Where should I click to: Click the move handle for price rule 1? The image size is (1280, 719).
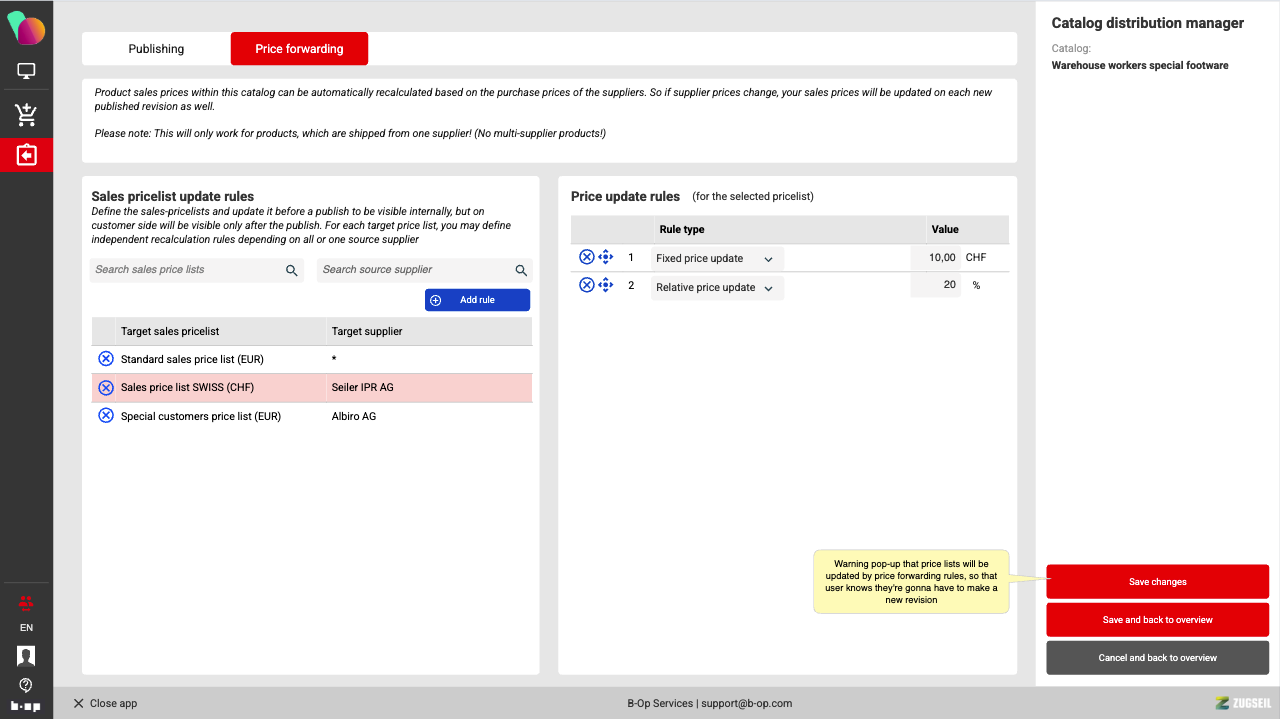[x=606, y=258]
